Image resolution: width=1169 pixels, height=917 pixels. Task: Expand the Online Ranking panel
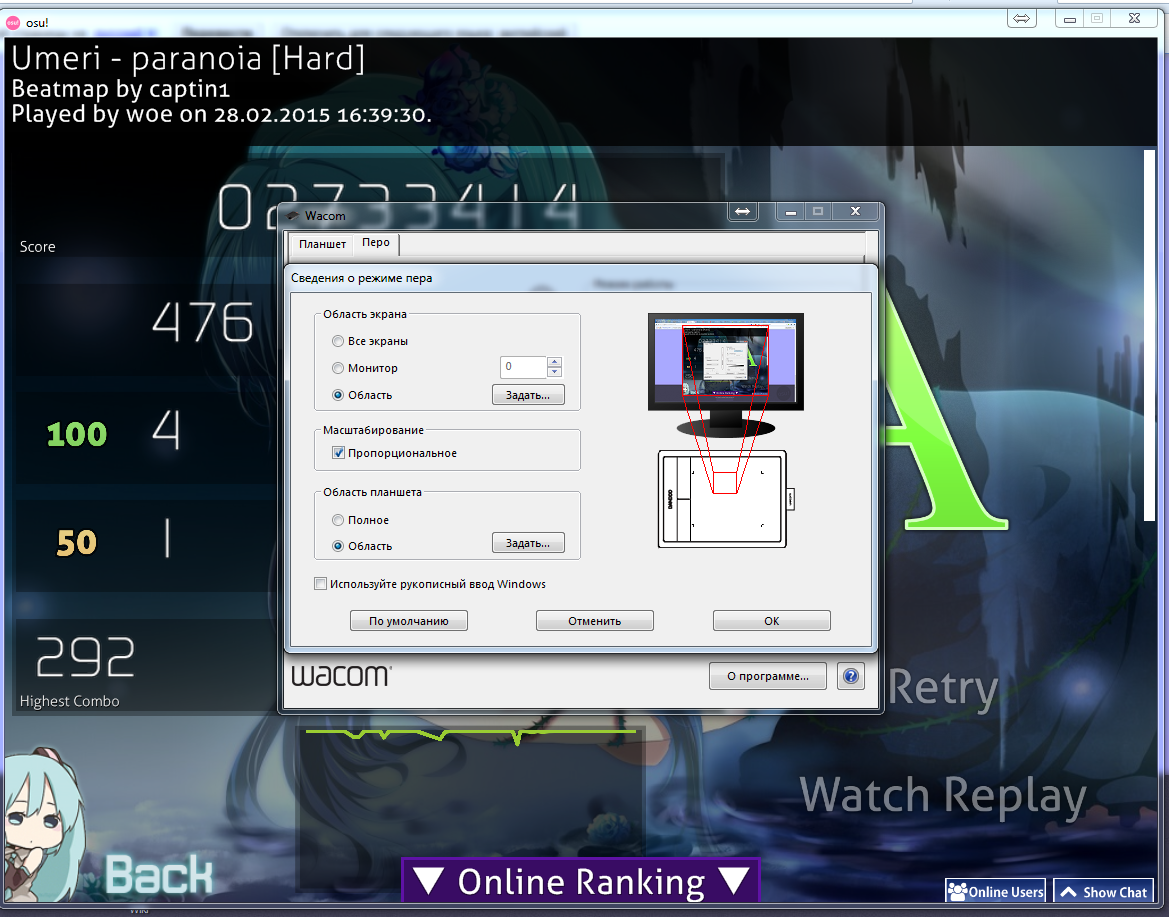pos(581,881)
